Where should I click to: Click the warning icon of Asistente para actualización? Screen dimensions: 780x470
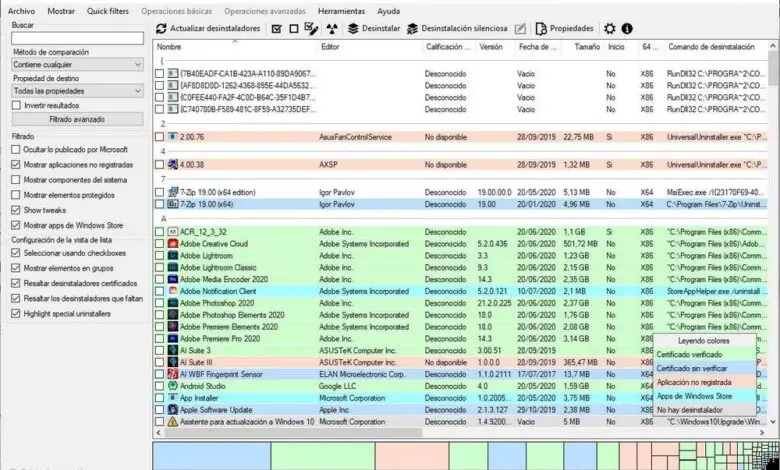[173, 422]
